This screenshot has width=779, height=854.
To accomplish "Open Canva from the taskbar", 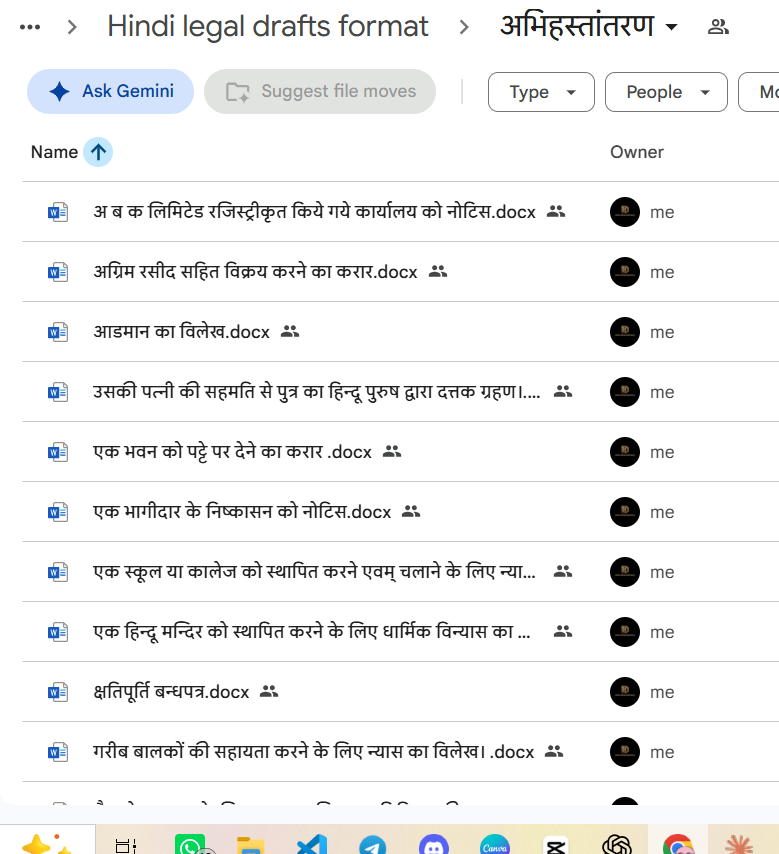I will (x=495, y=845).
